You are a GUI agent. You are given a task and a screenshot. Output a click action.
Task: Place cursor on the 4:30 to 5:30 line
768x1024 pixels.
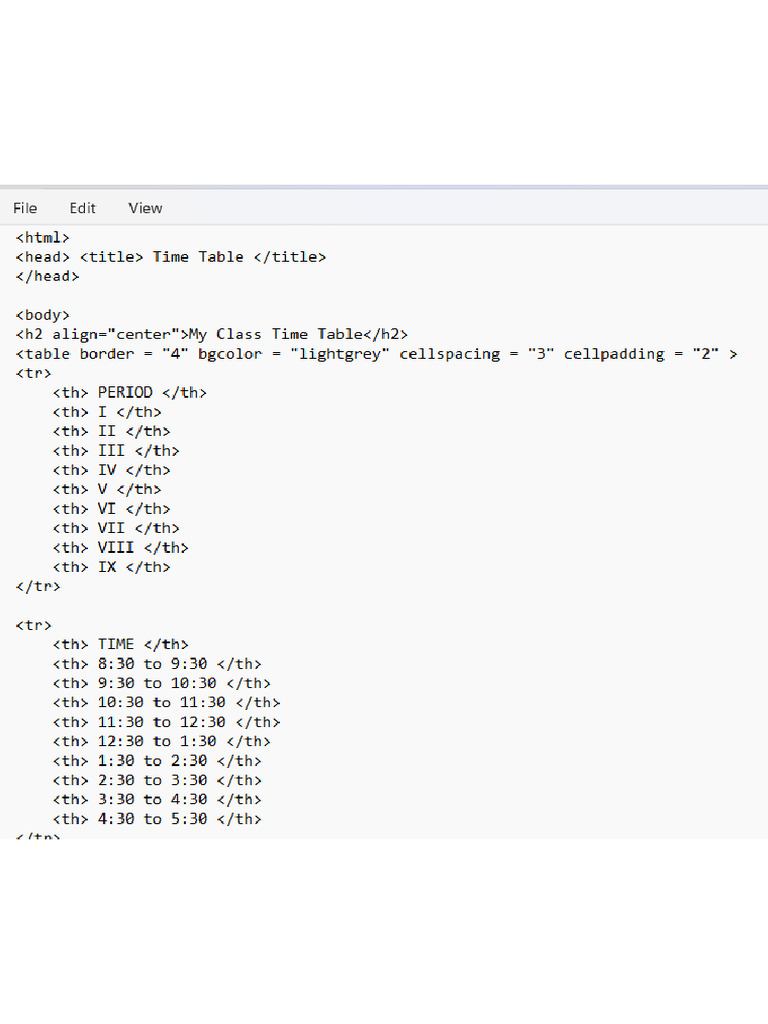157,819
